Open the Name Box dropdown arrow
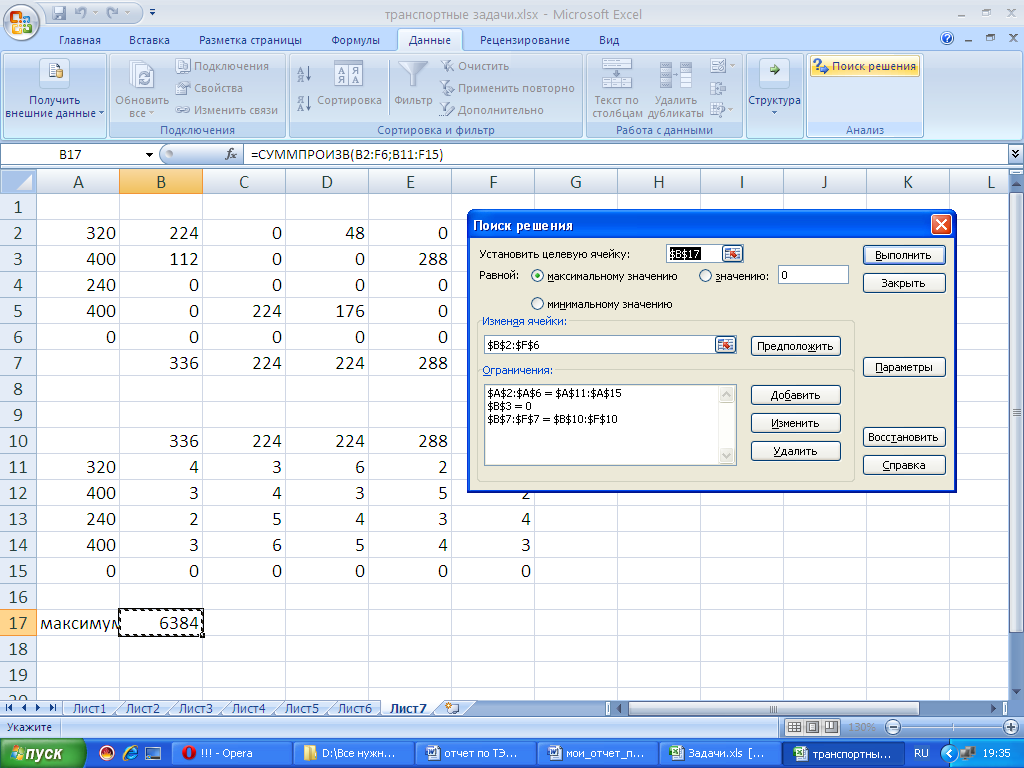The height and width of the screenshot is (768, 1024). tap(149, 155)
